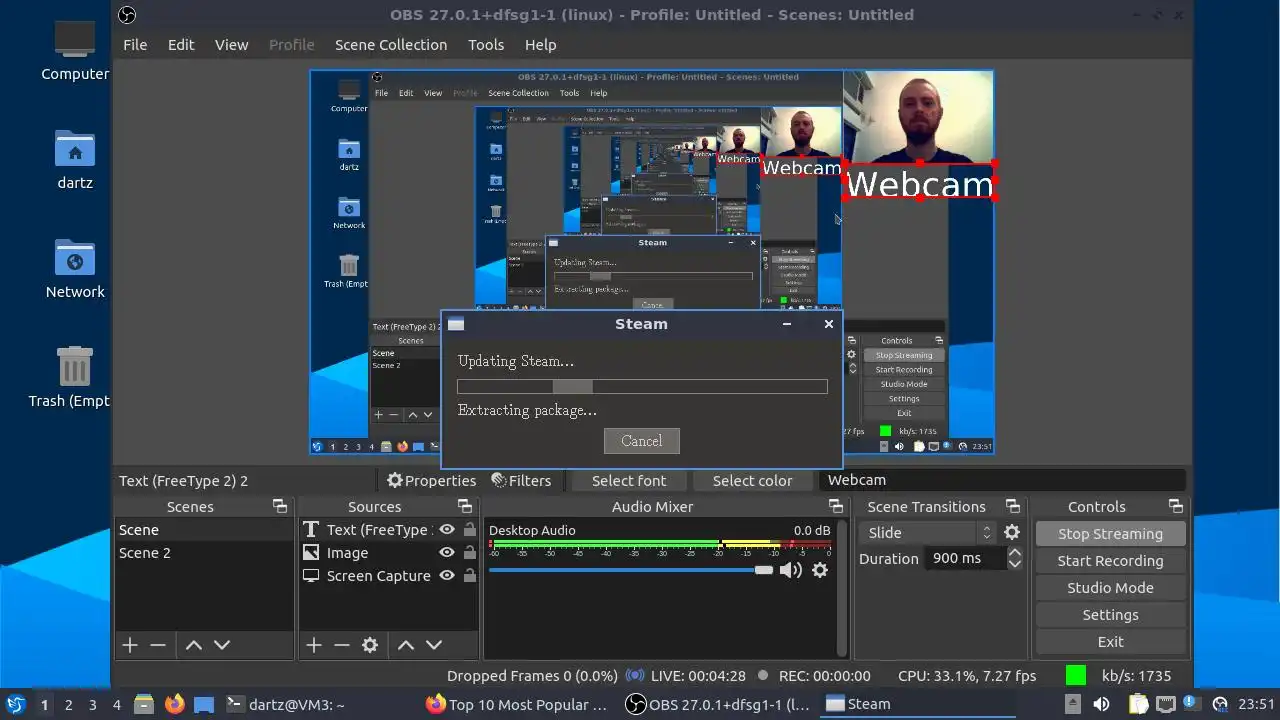This screenshot has width=1280, height=720.
Task: Move the selected source up in the Sources panel
Action: pyautogui.click(x=406, y=645)
